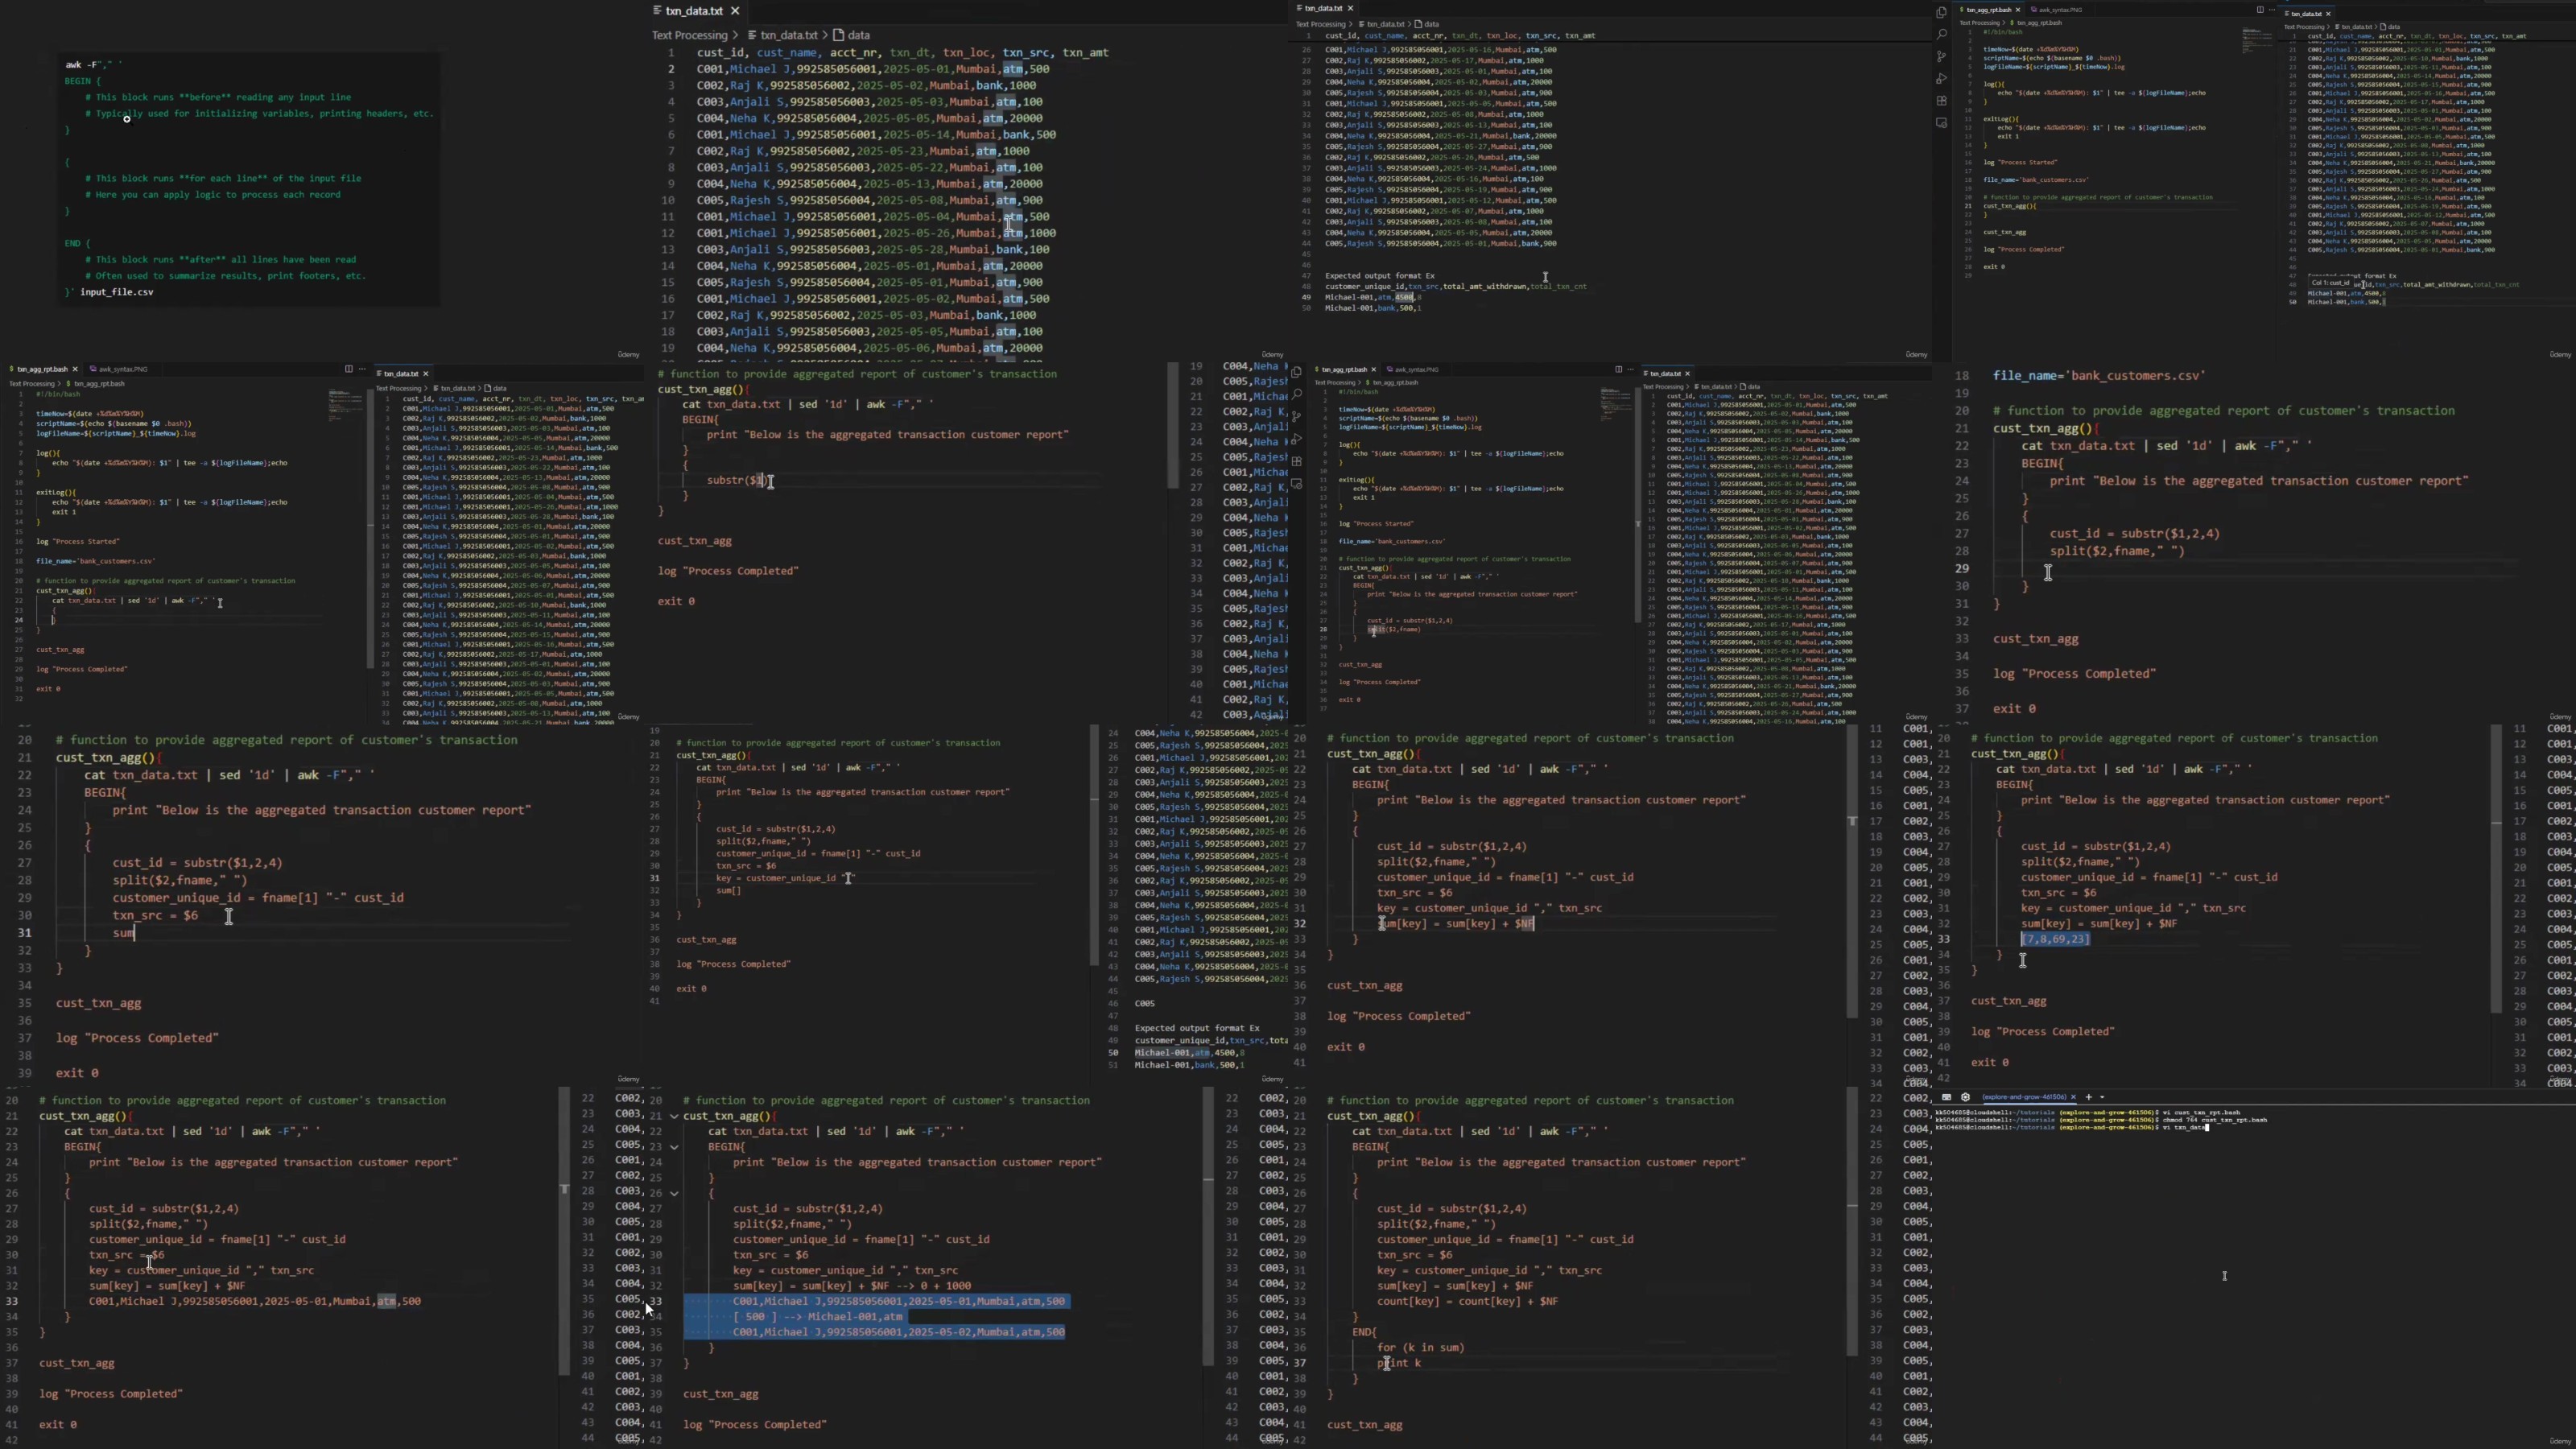This screenshot has width=2576, height=1449.
Task: Close the explore-and-grow-461506 terminal tab
Action: 2073,1097
